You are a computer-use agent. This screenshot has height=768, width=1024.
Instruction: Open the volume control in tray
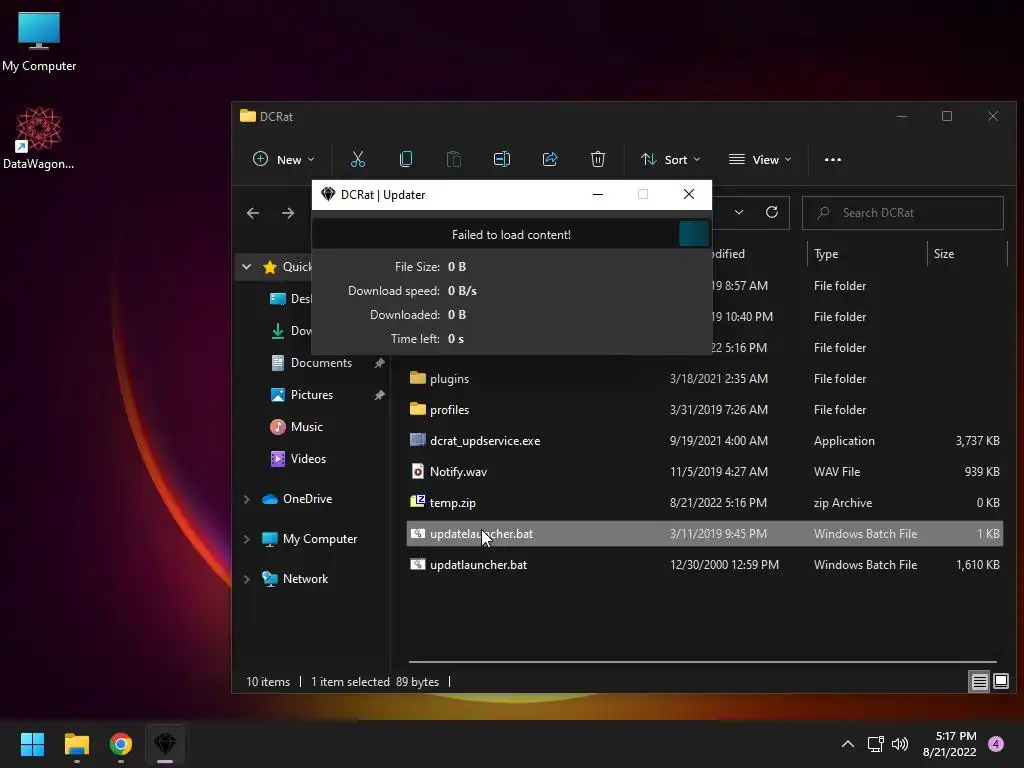click(x=900, y=744)
